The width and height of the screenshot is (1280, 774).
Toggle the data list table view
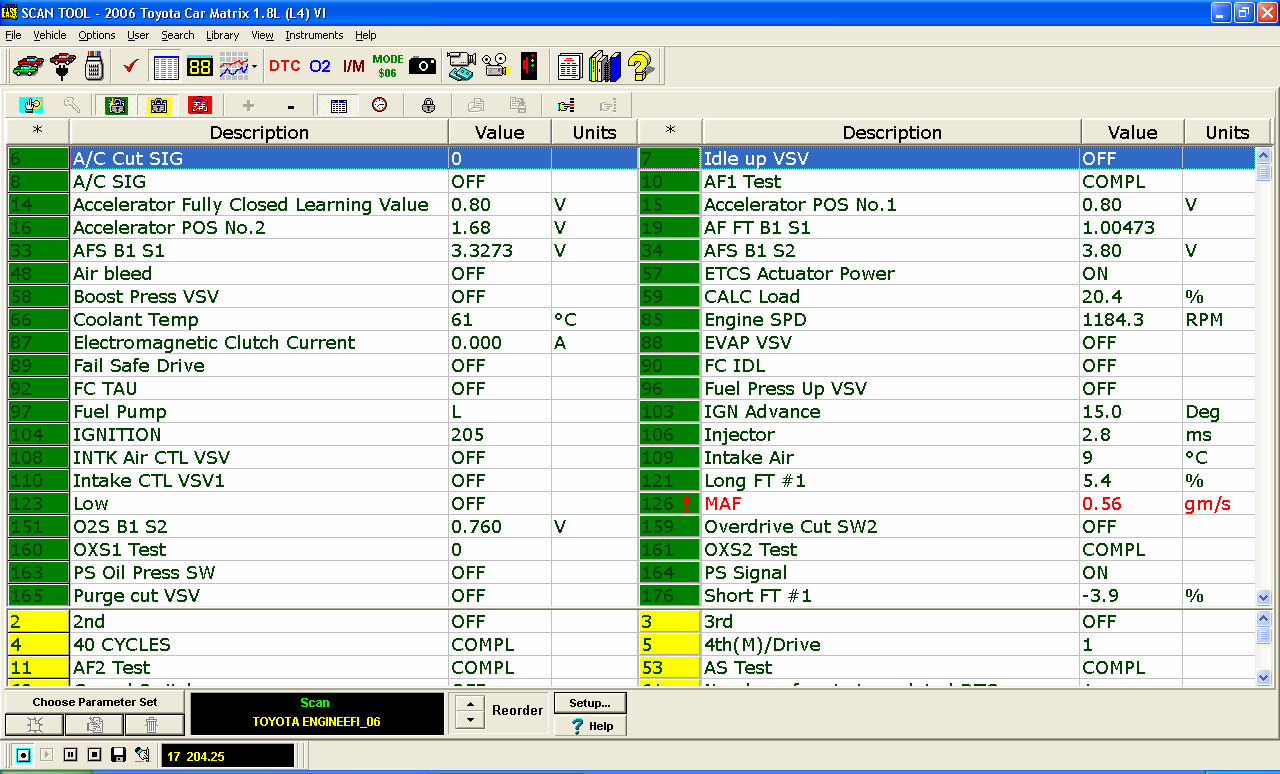tap(166, 66)
